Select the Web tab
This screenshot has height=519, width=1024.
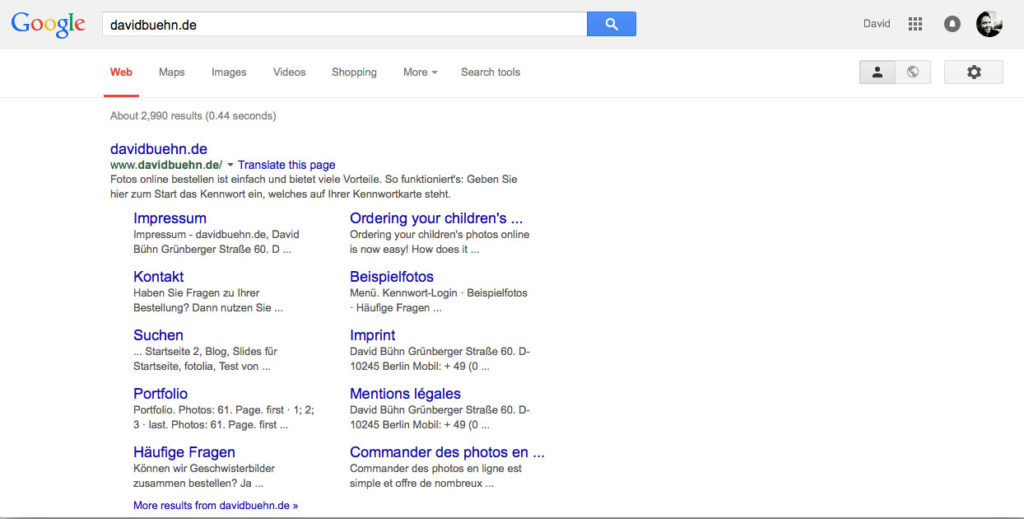point(121,72)
